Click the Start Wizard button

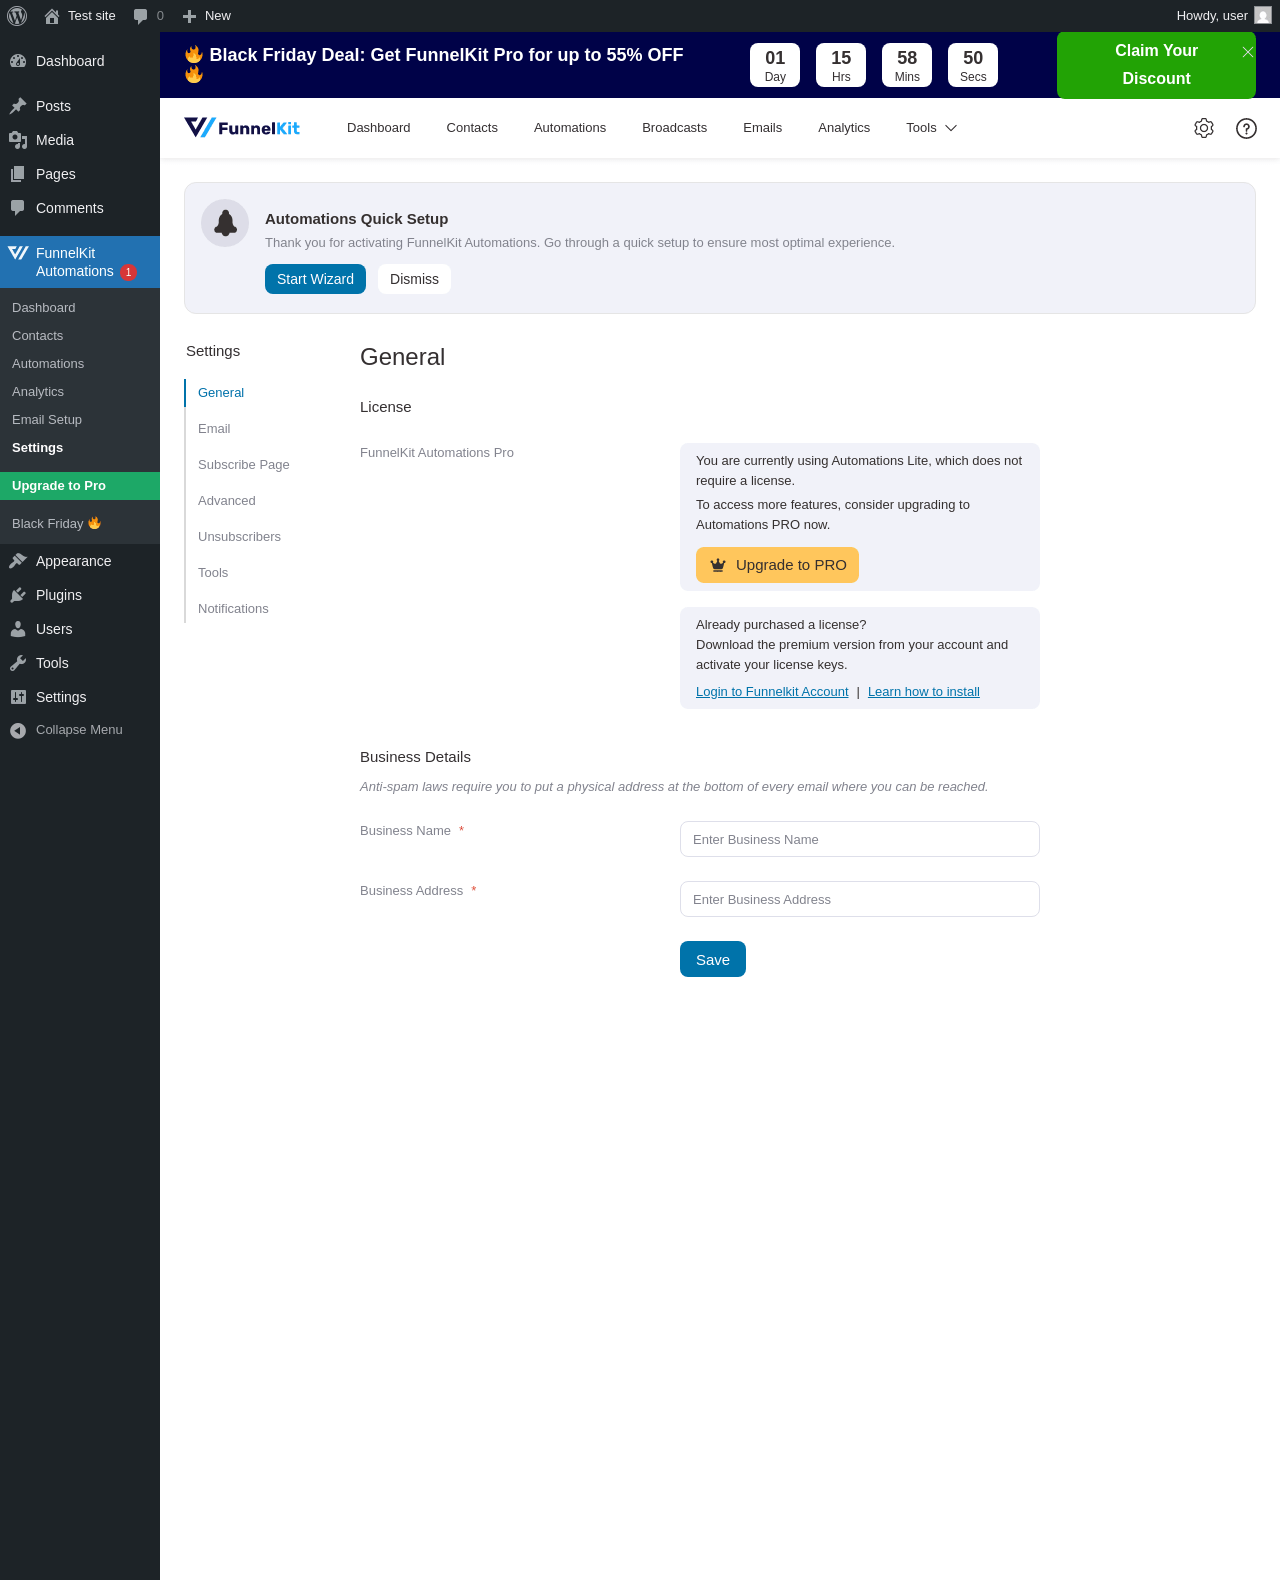coord(315,279)
